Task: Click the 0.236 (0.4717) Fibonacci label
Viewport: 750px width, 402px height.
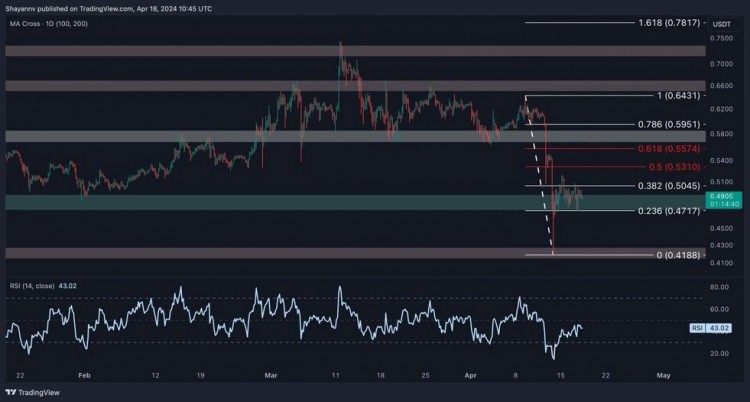Action: click(669, 211)
